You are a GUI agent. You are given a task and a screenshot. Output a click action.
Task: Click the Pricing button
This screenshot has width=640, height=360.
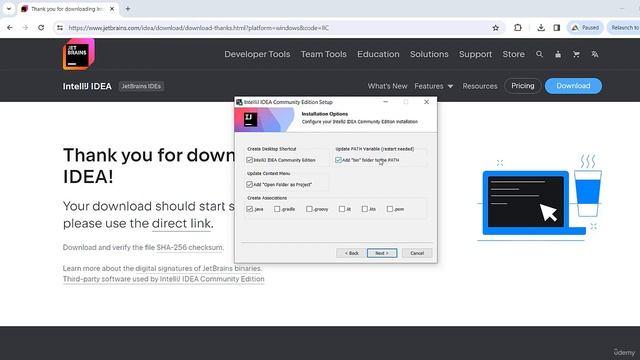click(522, 86)
